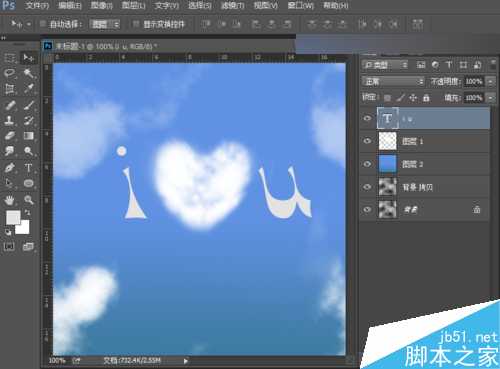Open the 文字 menu
500x369 pixels.
coord(167,6)
